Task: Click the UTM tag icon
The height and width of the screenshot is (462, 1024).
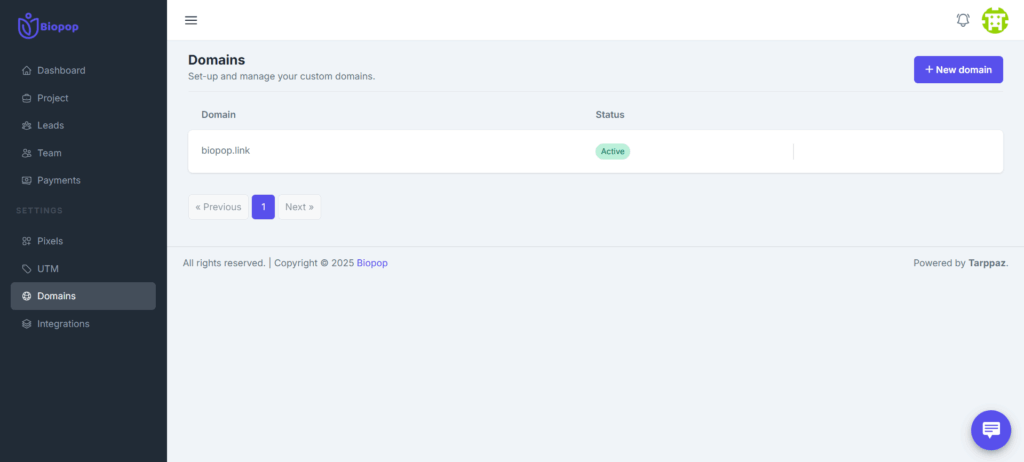Action: 27,269
